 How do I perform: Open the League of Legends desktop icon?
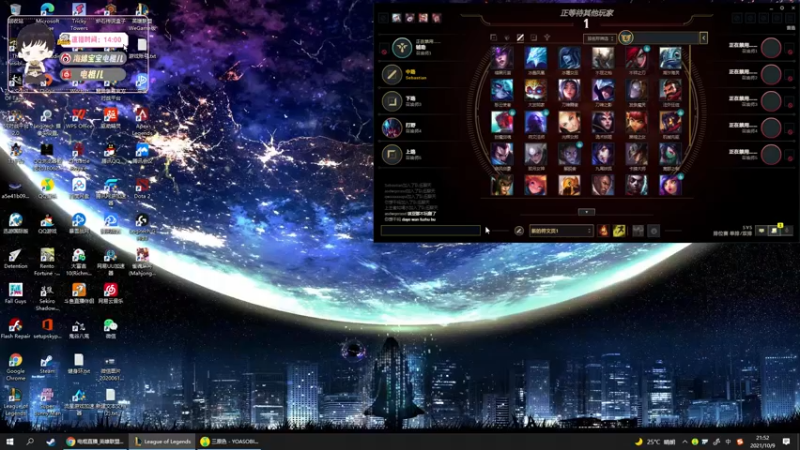(x=15, y=402)
